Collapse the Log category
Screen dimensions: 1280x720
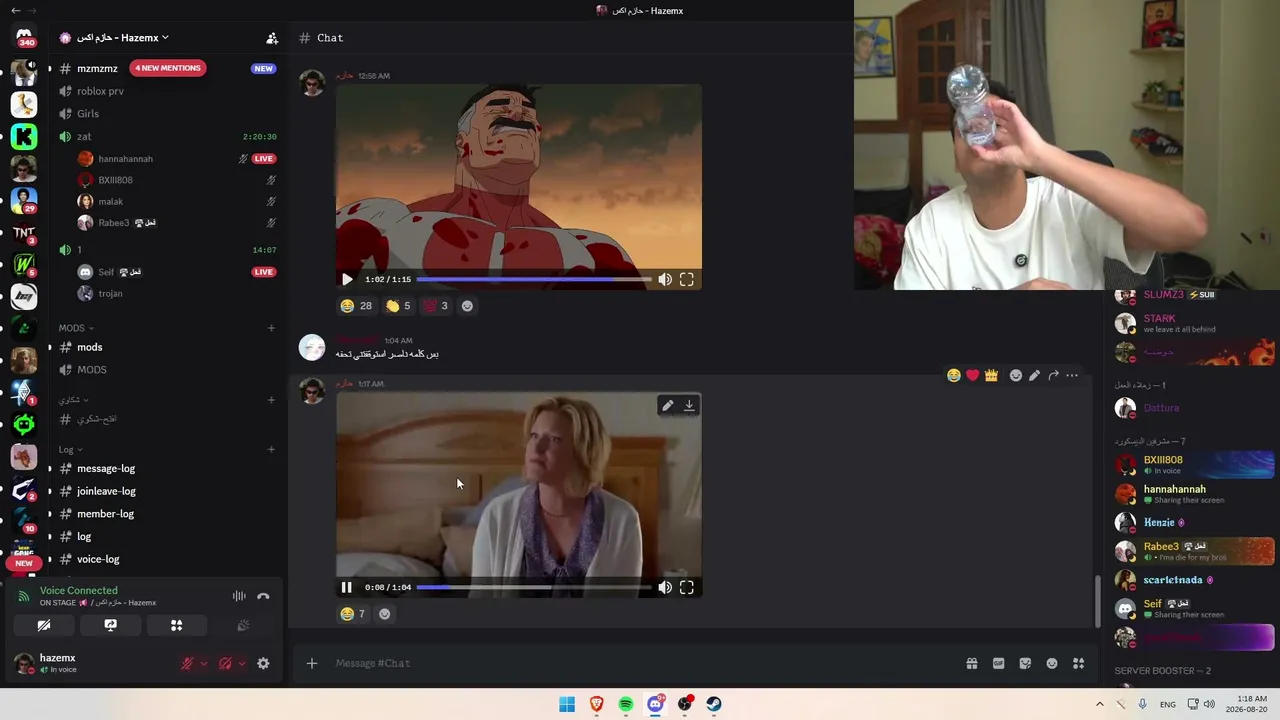[70, 450]
